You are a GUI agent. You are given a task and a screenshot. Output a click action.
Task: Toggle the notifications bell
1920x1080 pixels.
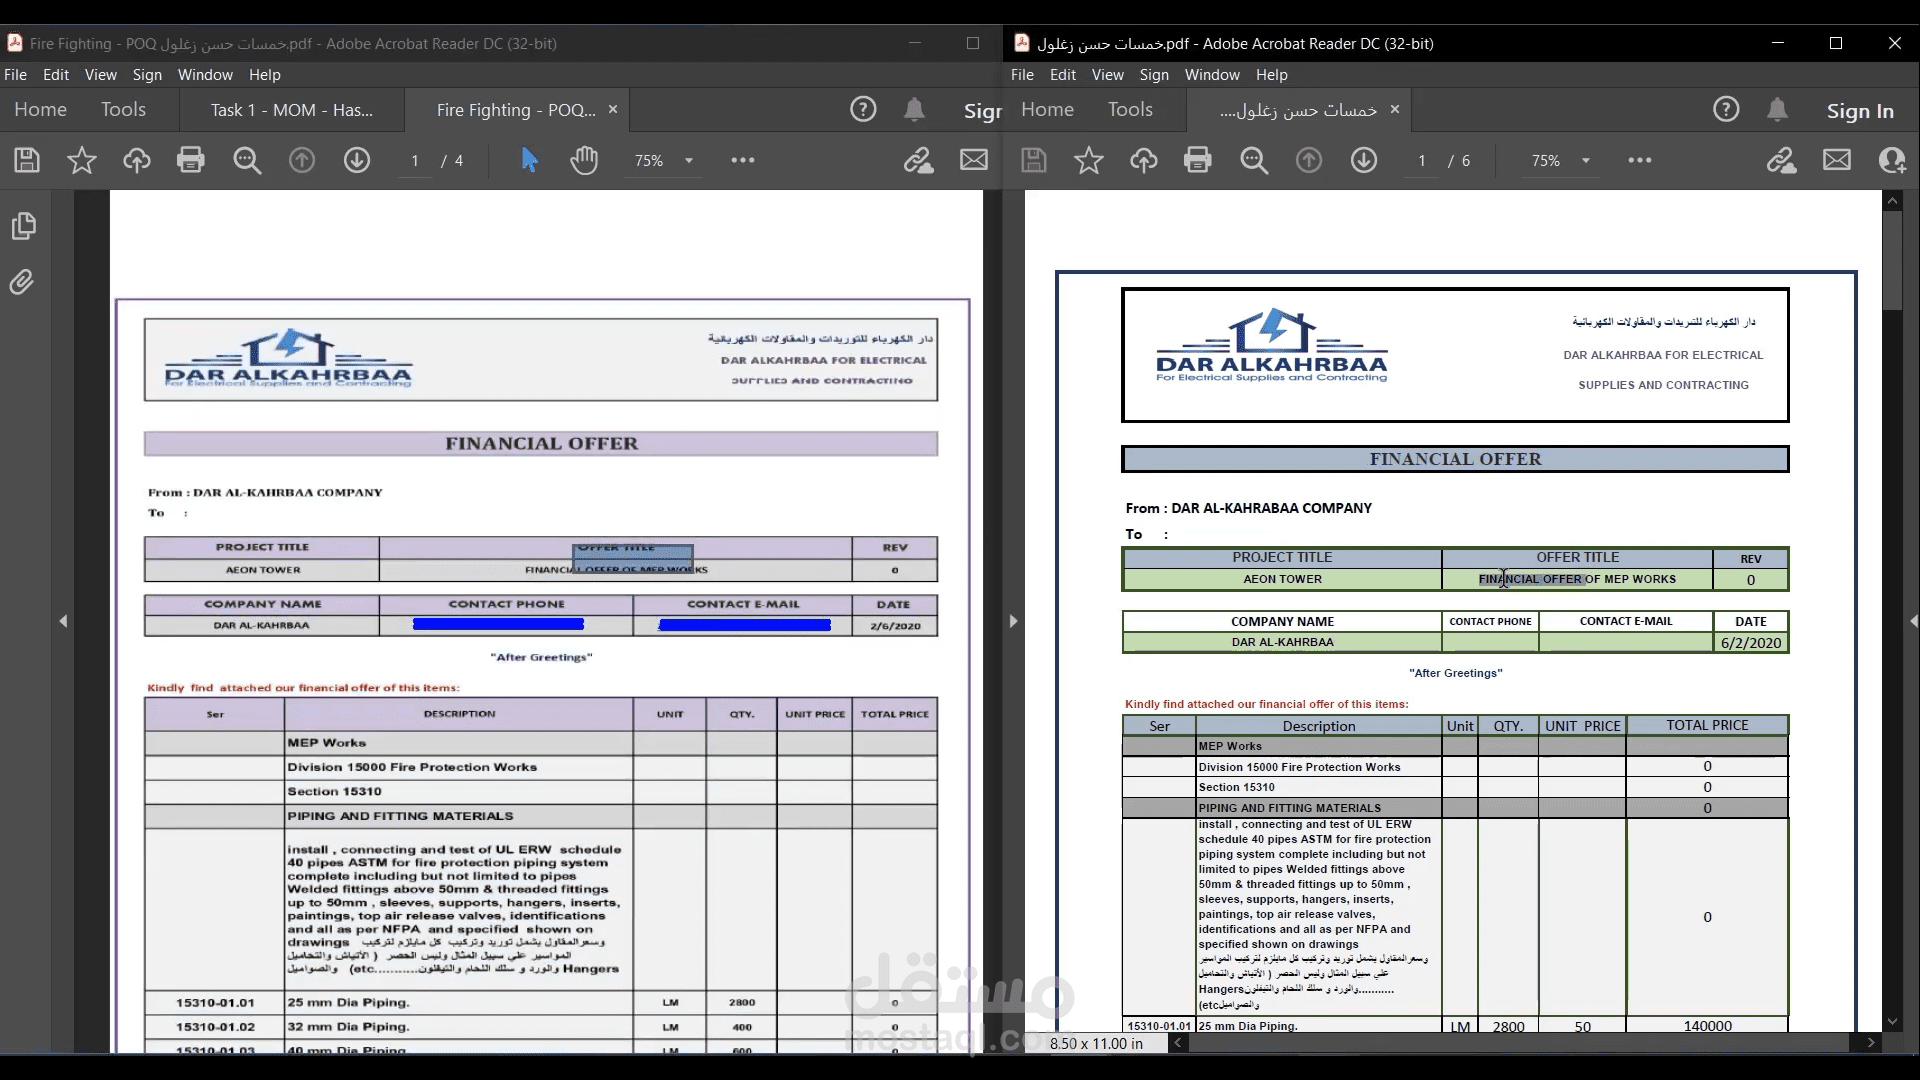click(914, 110)
